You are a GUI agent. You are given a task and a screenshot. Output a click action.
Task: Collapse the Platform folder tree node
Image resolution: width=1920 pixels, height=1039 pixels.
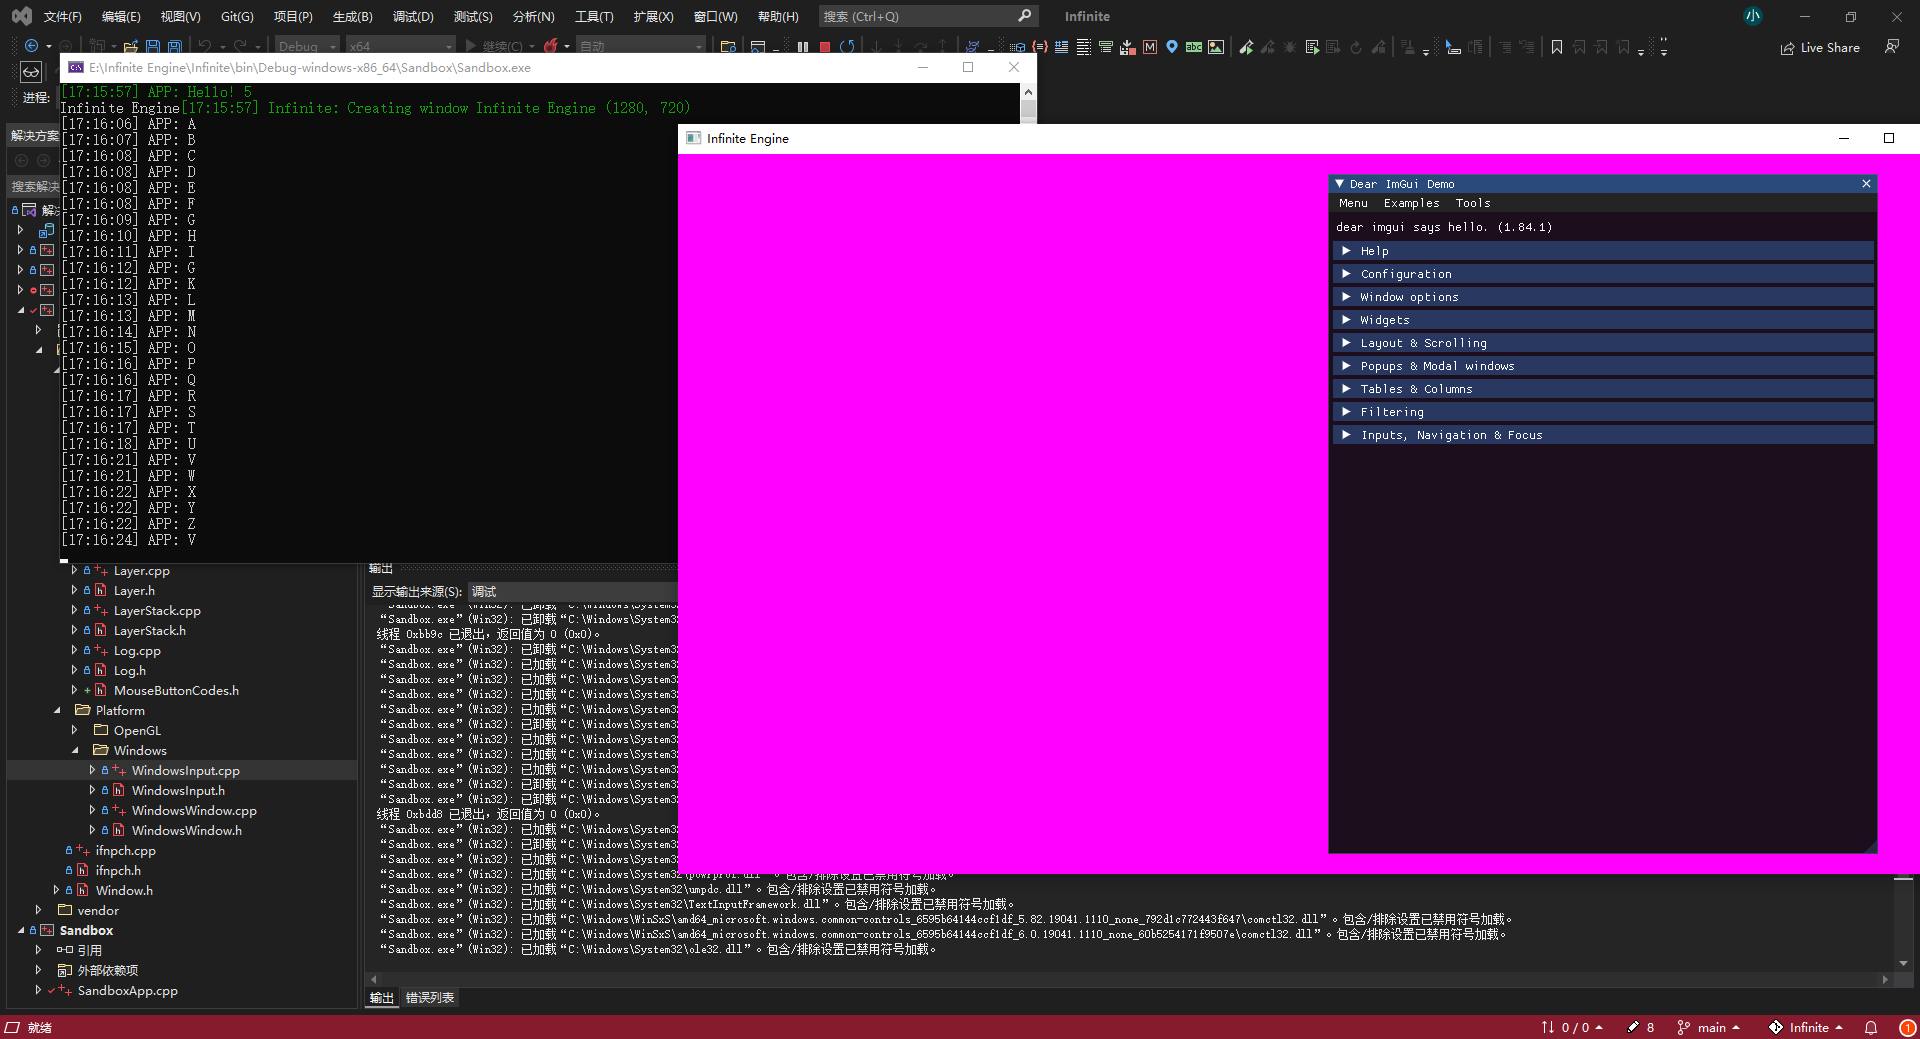(57, 711)
